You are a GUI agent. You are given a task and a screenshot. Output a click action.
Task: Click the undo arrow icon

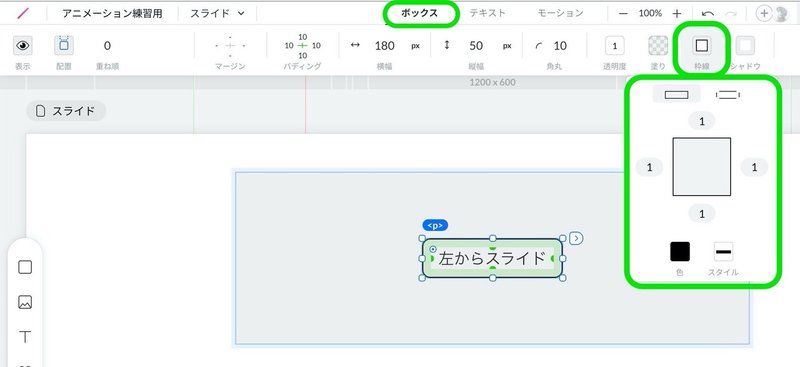coord(707,14)
